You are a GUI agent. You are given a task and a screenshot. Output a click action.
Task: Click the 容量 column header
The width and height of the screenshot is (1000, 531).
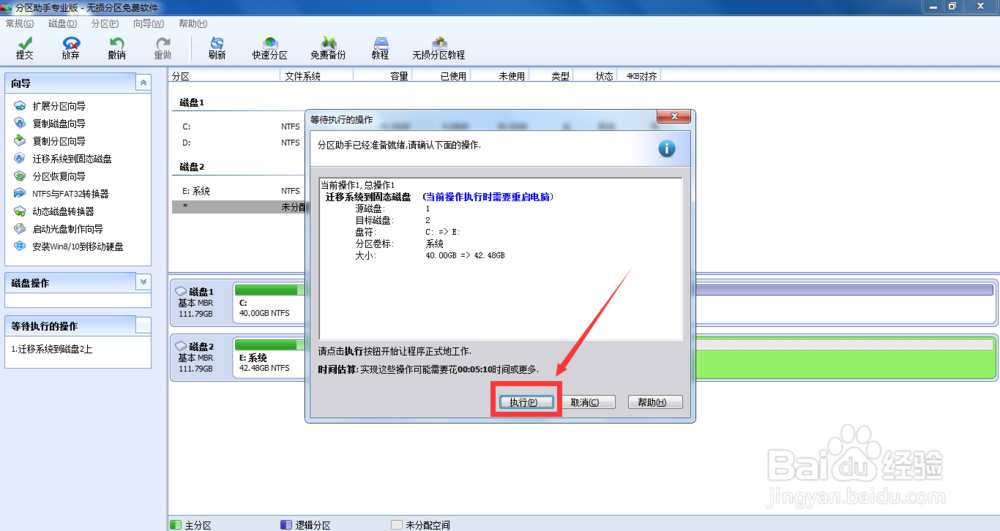click(x=383, y=76)
